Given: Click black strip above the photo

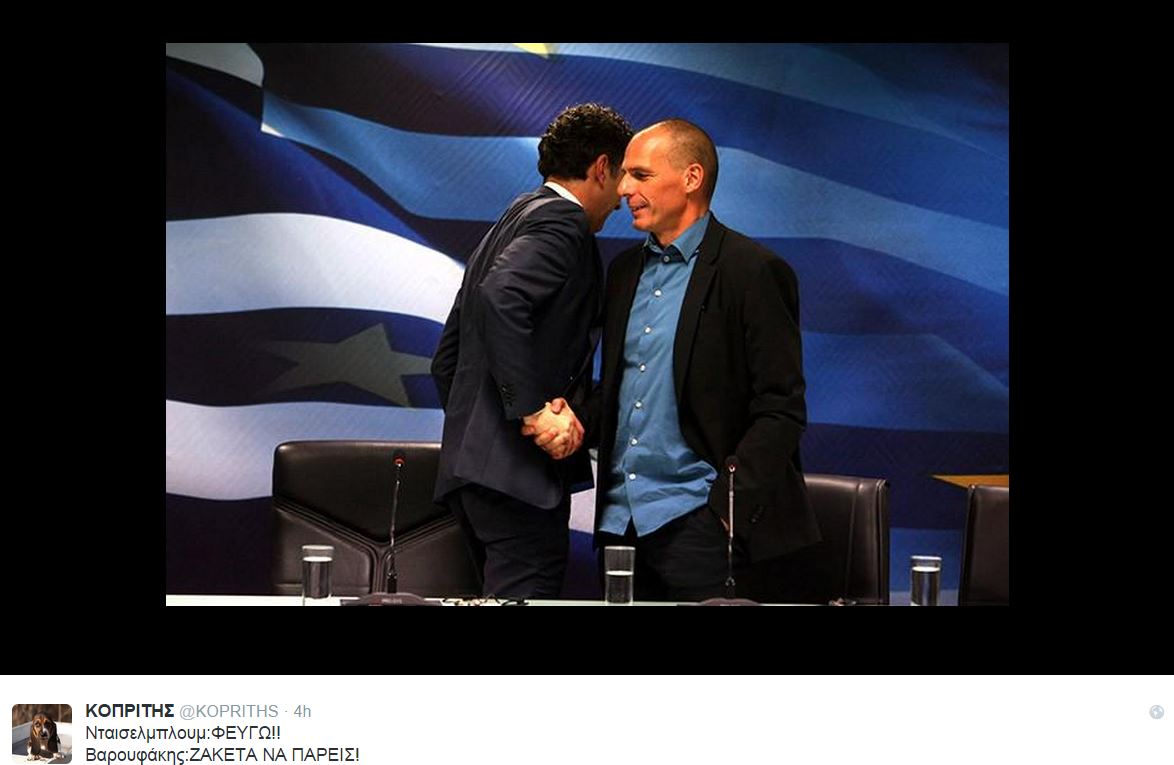Looking at the screenshot, I should click(587, 21).
